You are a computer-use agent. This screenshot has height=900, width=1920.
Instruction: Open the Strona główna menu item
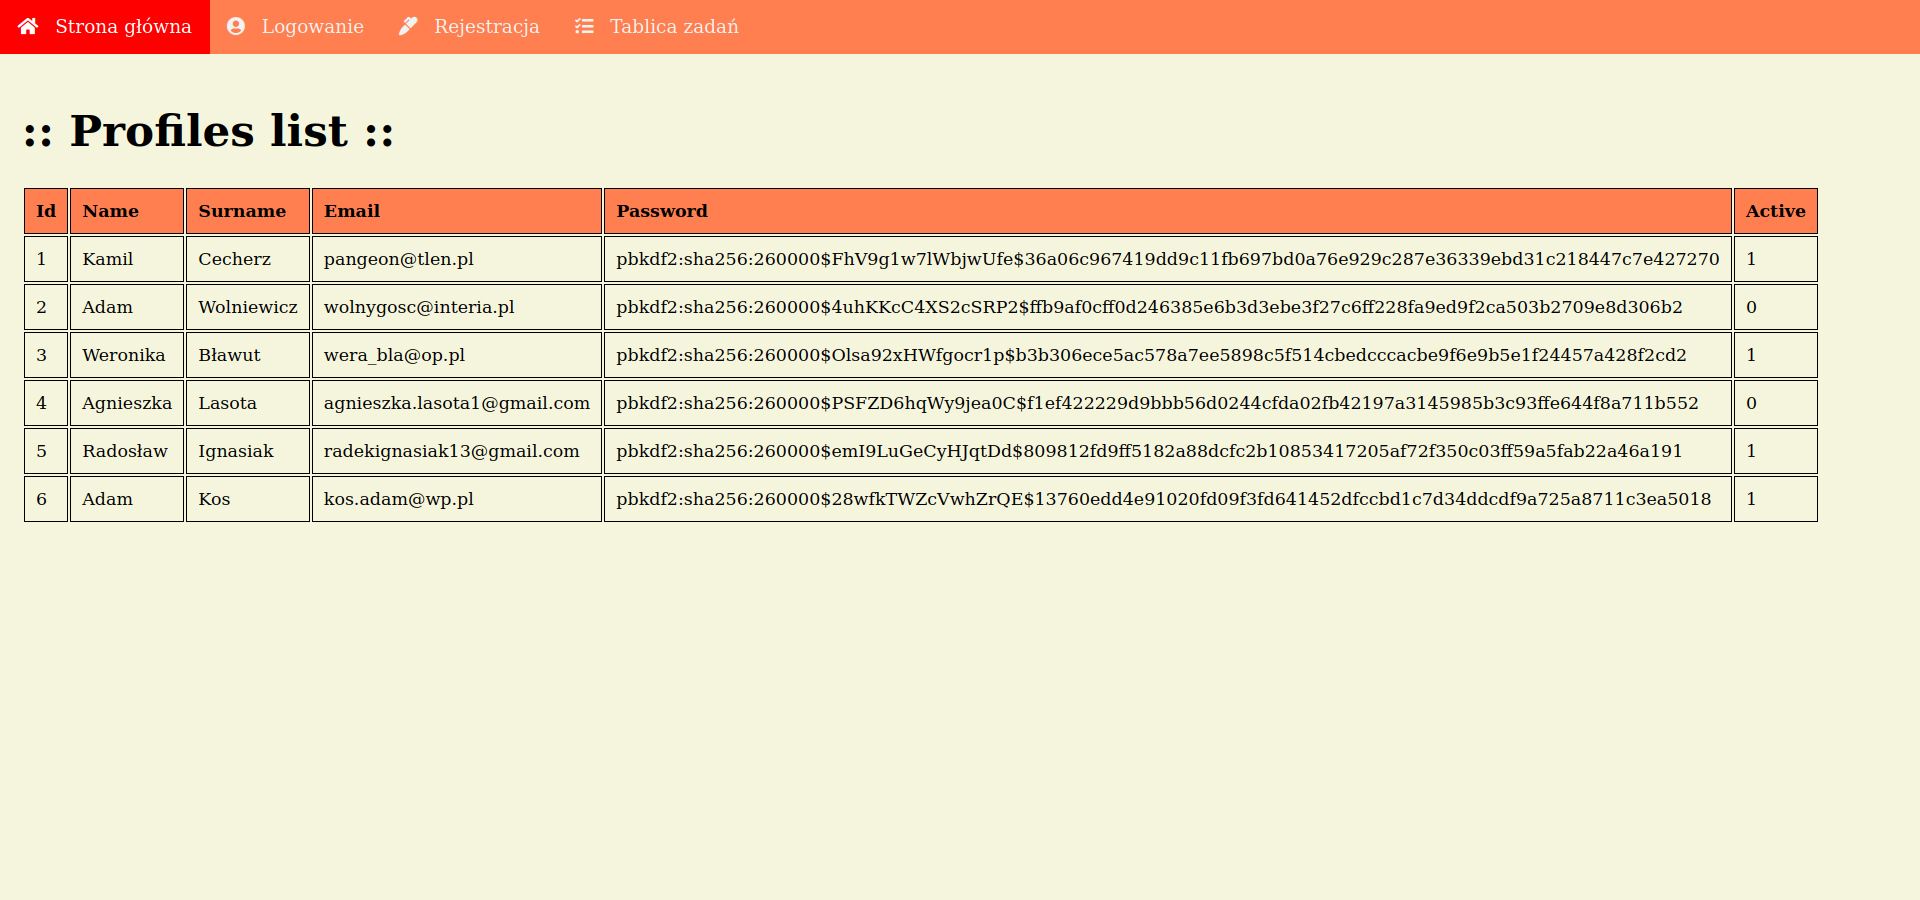[105, 27]
